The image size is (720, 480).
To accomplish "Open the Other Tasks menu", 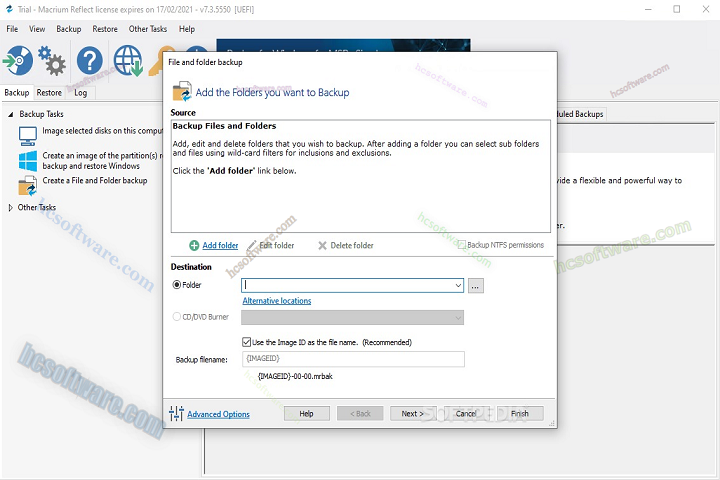I will tap(148, 29).
